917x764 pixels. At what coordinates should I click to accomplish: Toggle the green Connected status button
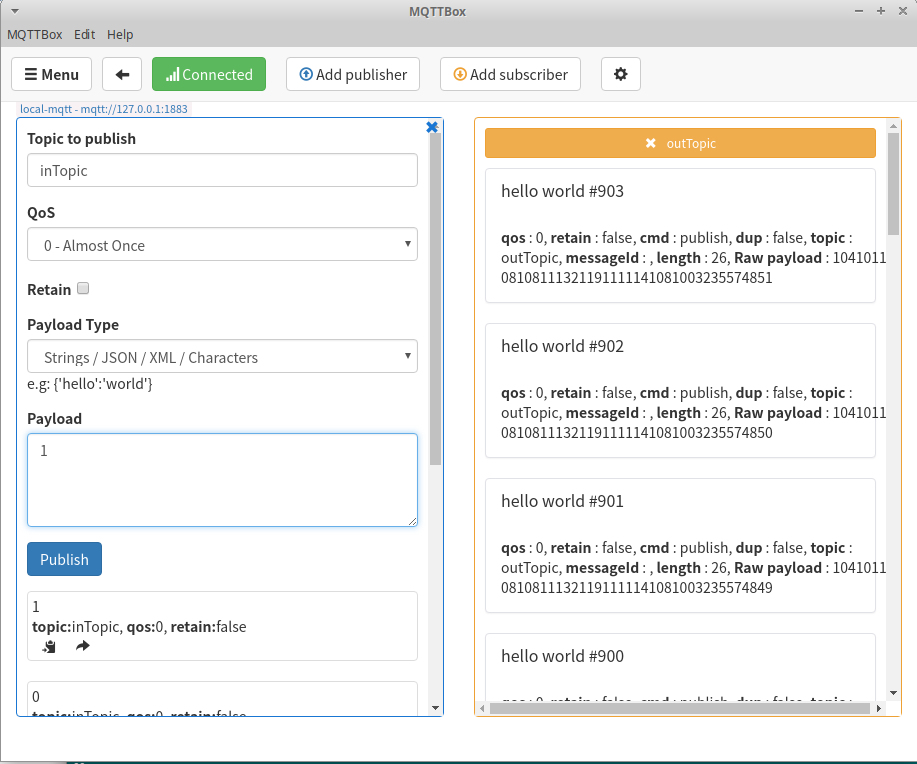point(209,74)
